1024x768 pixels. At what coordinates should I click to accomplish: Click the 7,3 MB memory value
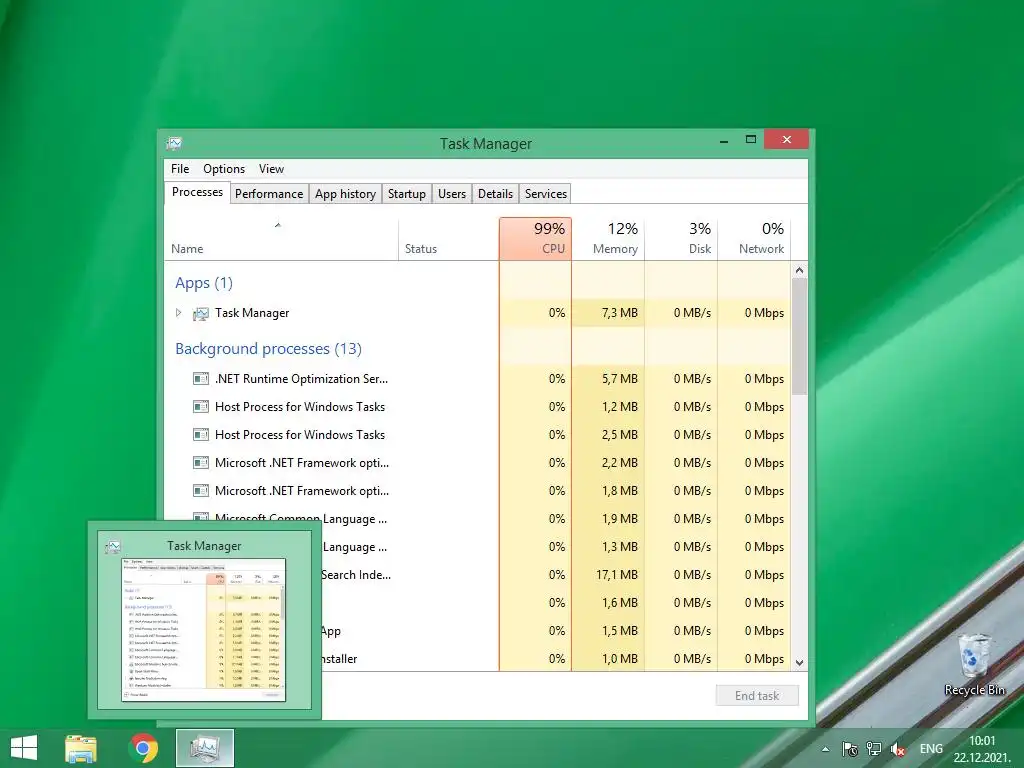pyautogui.click(x=620, y=313)
